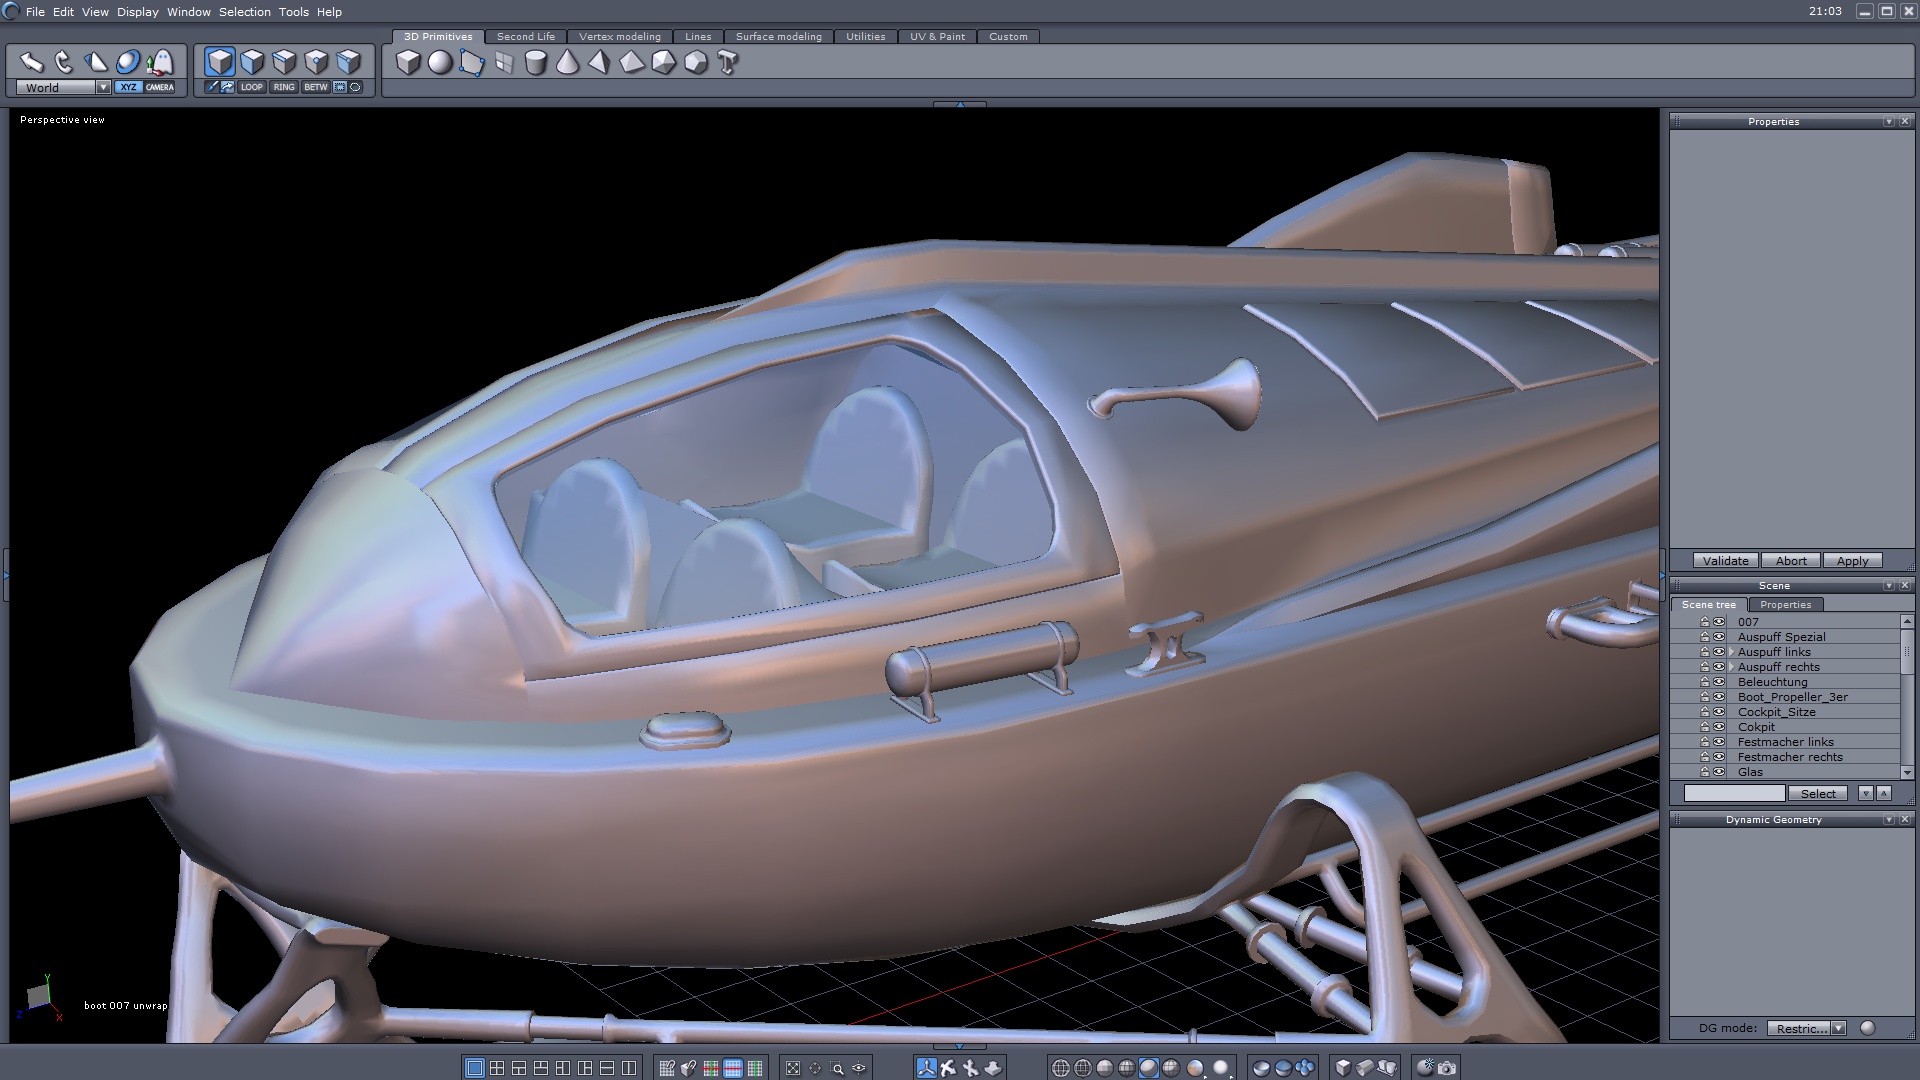1920x1080 pixels.
Task: Choose the cone primitive icon
Action: coord(567,63)
